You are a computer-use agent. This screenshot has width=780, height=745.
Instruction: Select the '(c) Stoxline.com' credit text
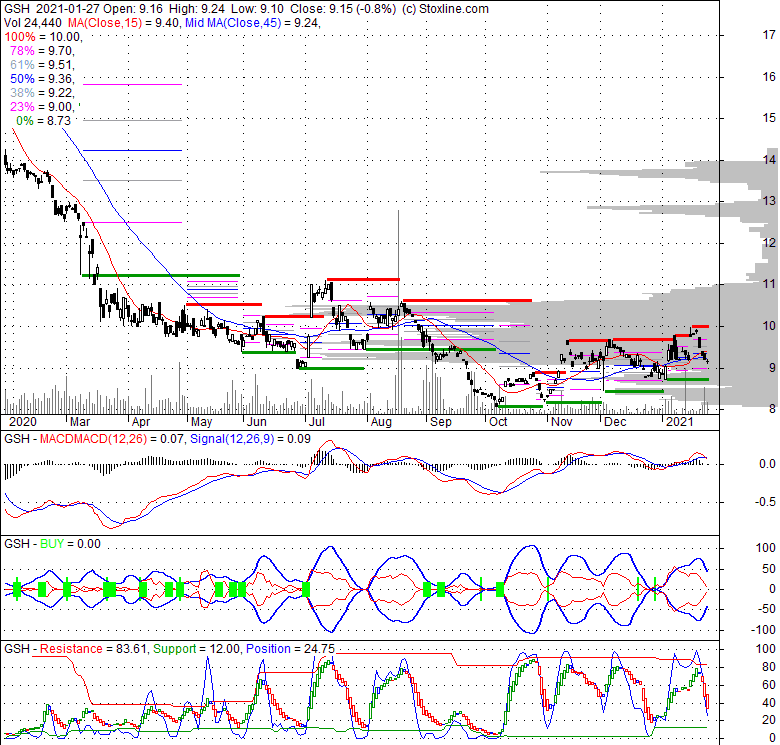click(x=445, y=9)
